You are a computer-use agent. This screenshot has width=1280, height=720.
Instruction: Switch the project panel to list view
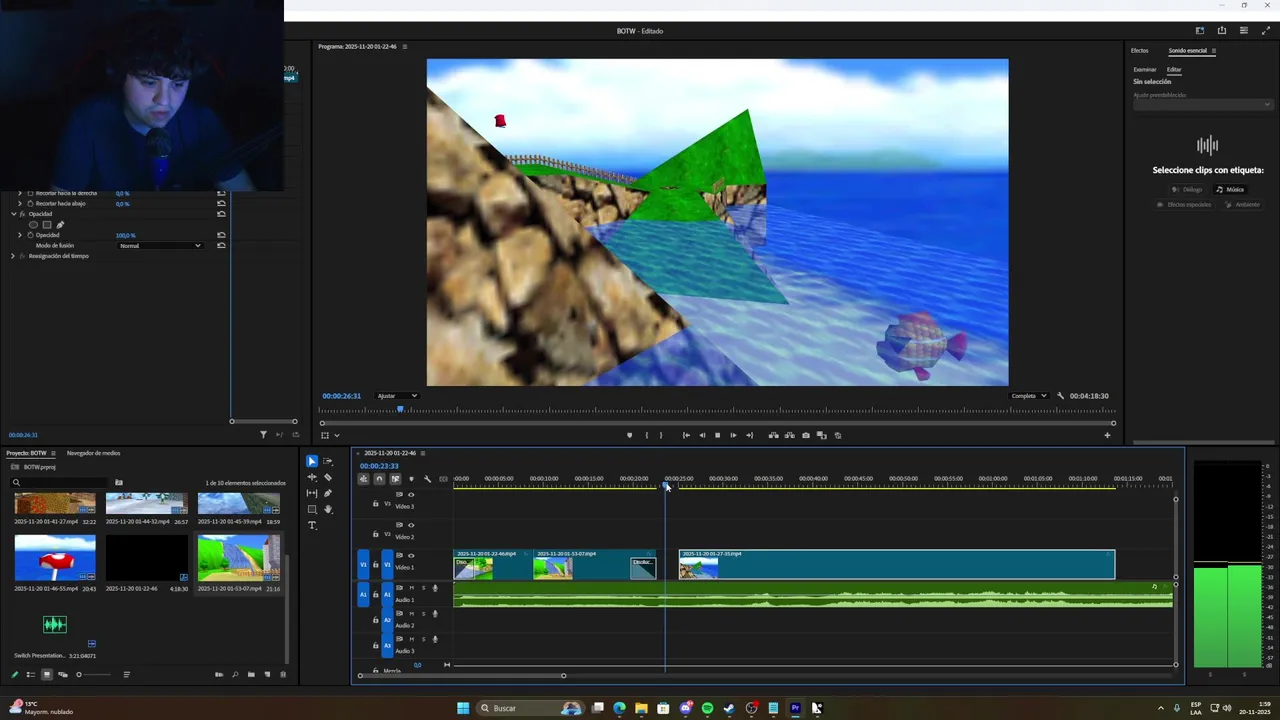pyautogui.click(x=30, y=675)
